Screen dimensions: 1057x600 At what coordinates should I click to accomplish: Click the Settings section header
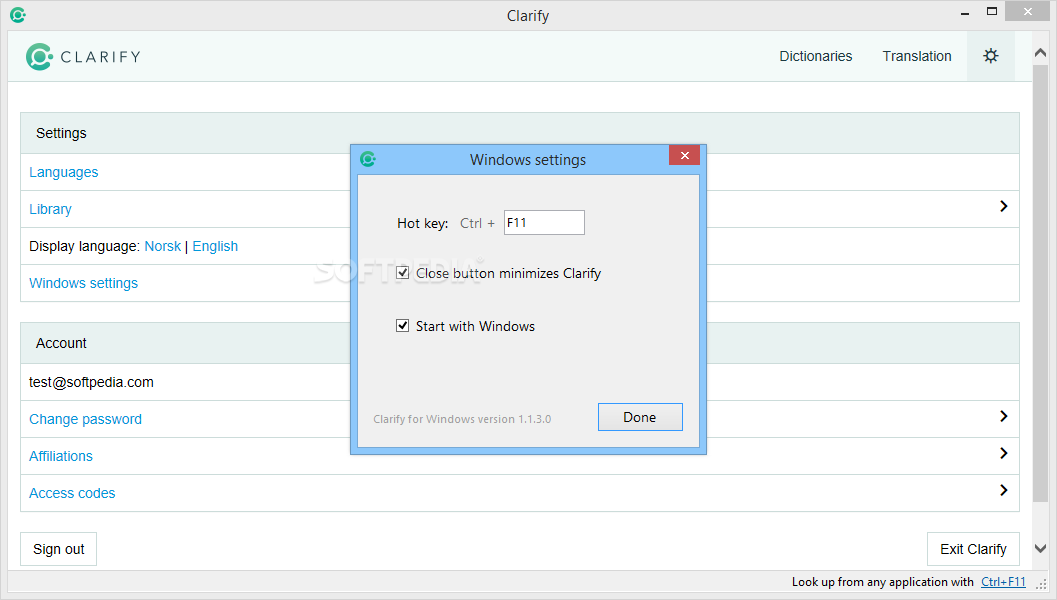point(520,133)
